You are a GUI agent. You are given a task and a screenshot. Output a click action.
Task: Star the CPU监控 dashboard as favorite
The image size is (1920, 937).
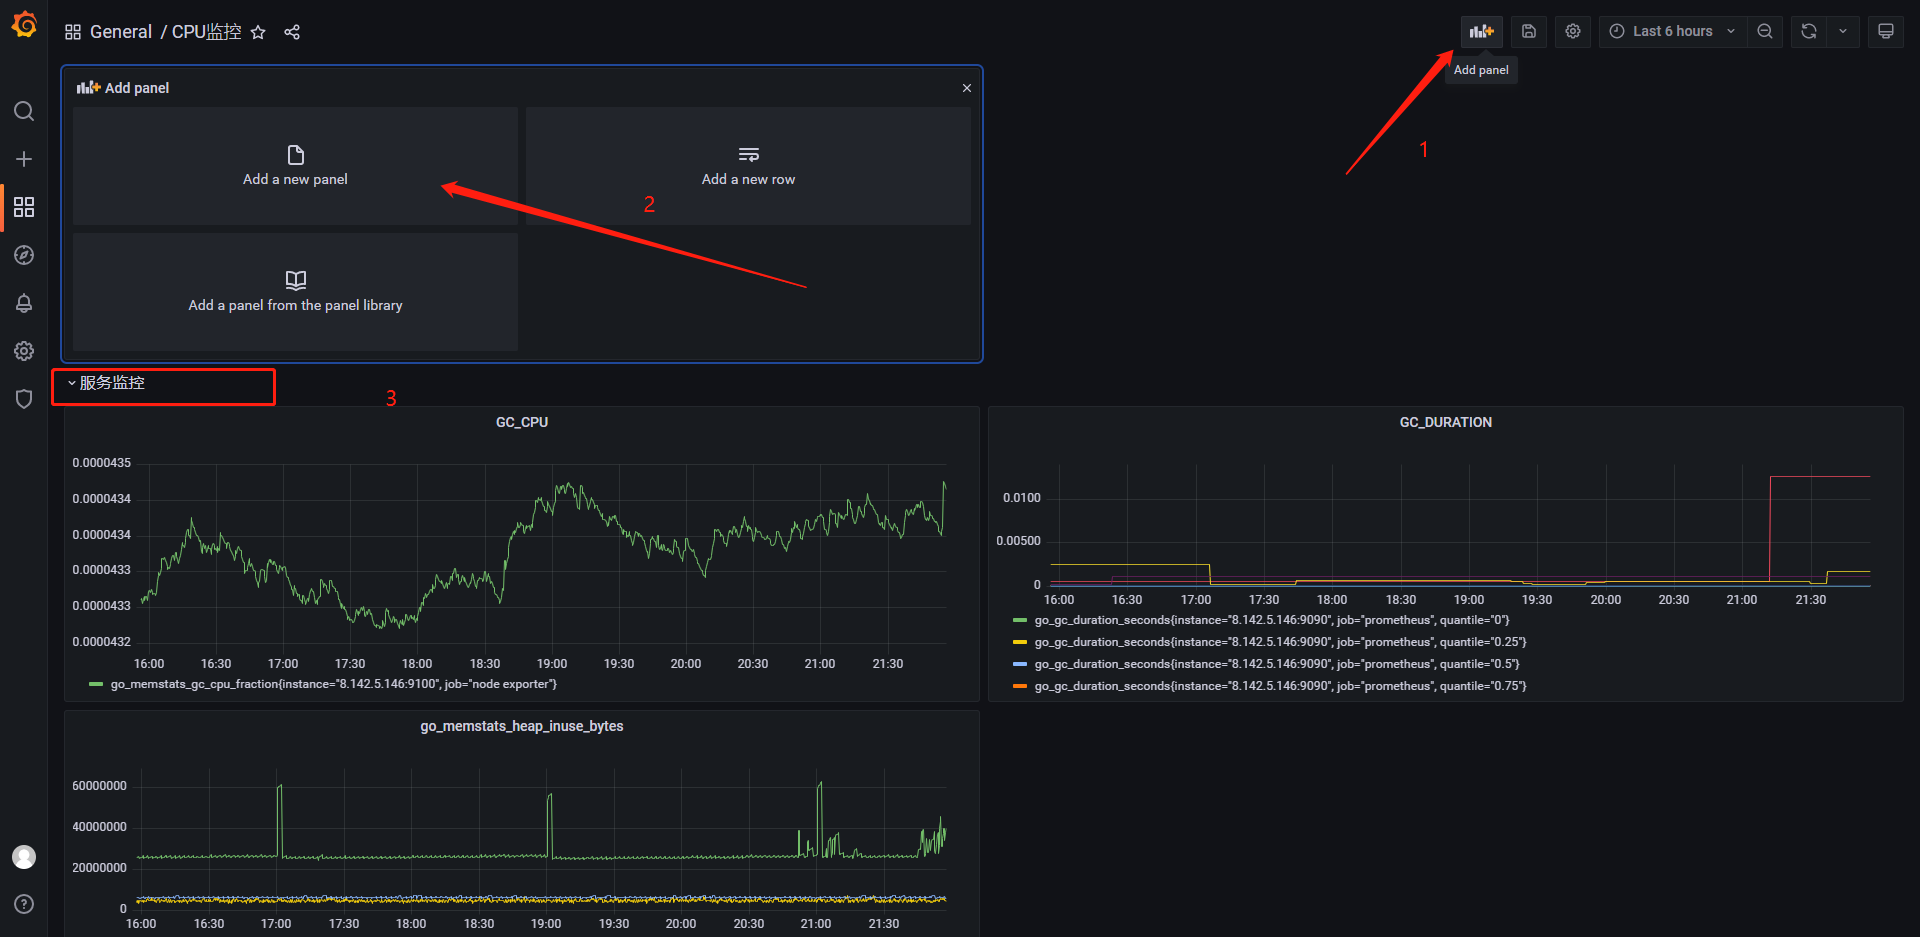[258, 32]
